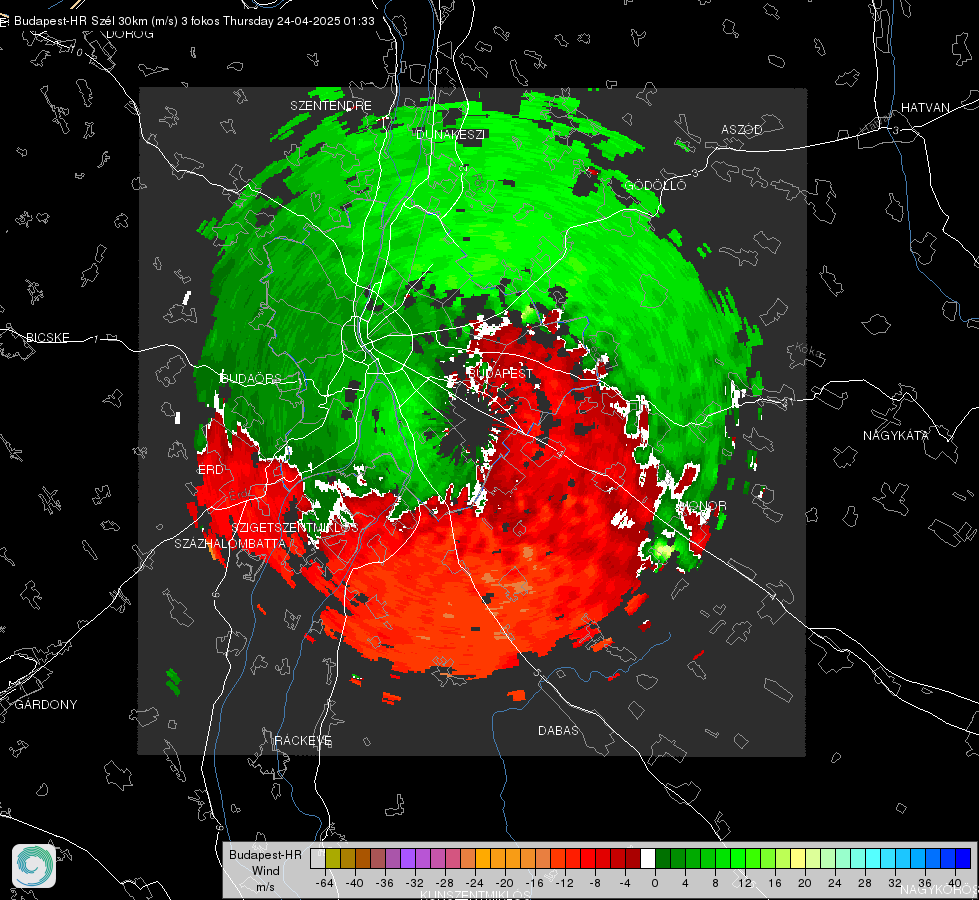
Task: Select the BICSKE label
Action: 48,337
